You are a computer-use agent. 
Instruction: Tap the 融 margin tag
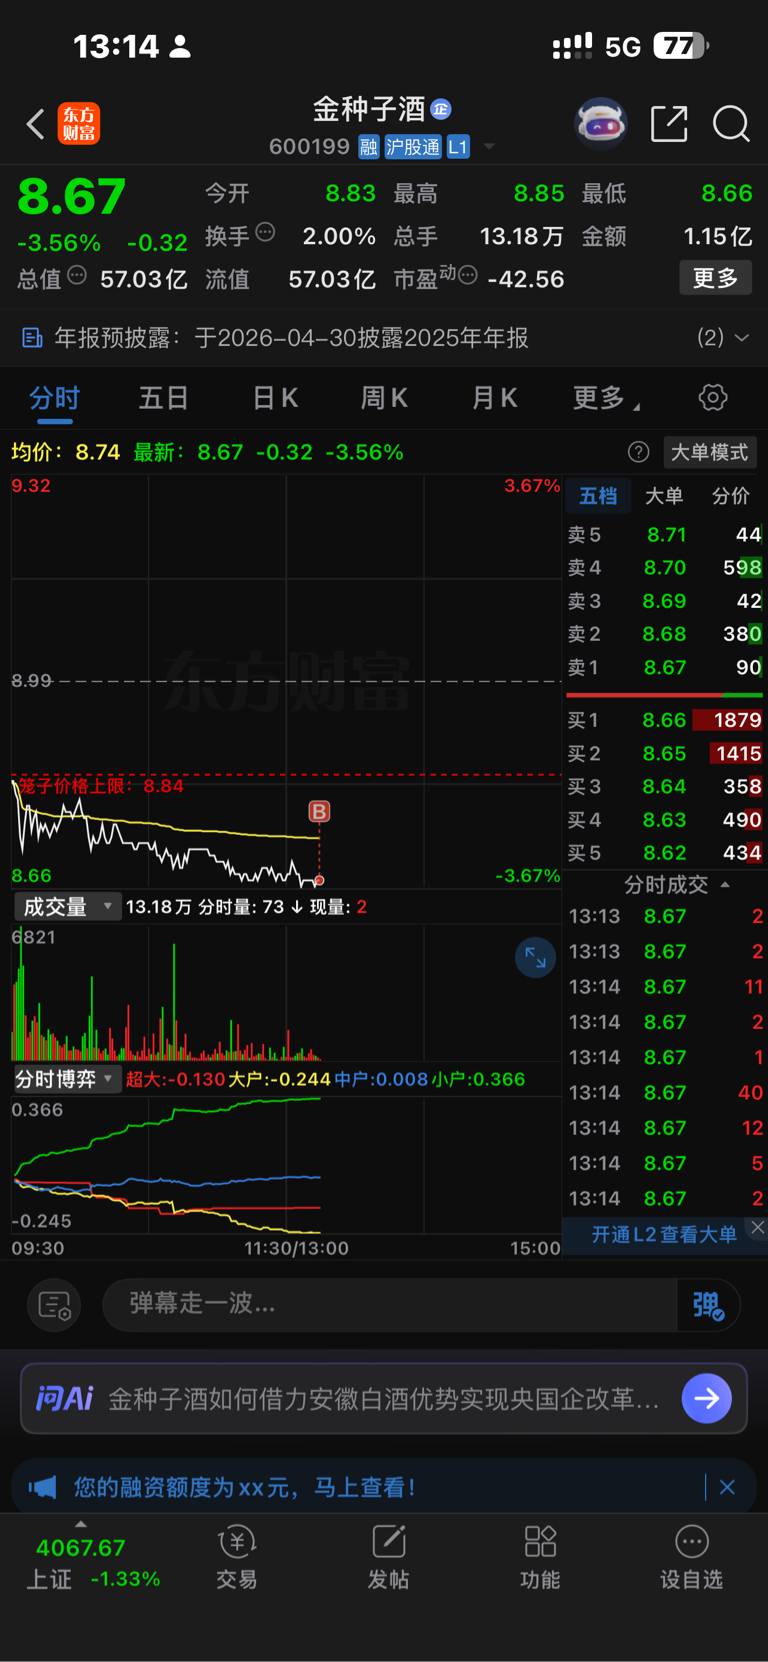point(369,147)
